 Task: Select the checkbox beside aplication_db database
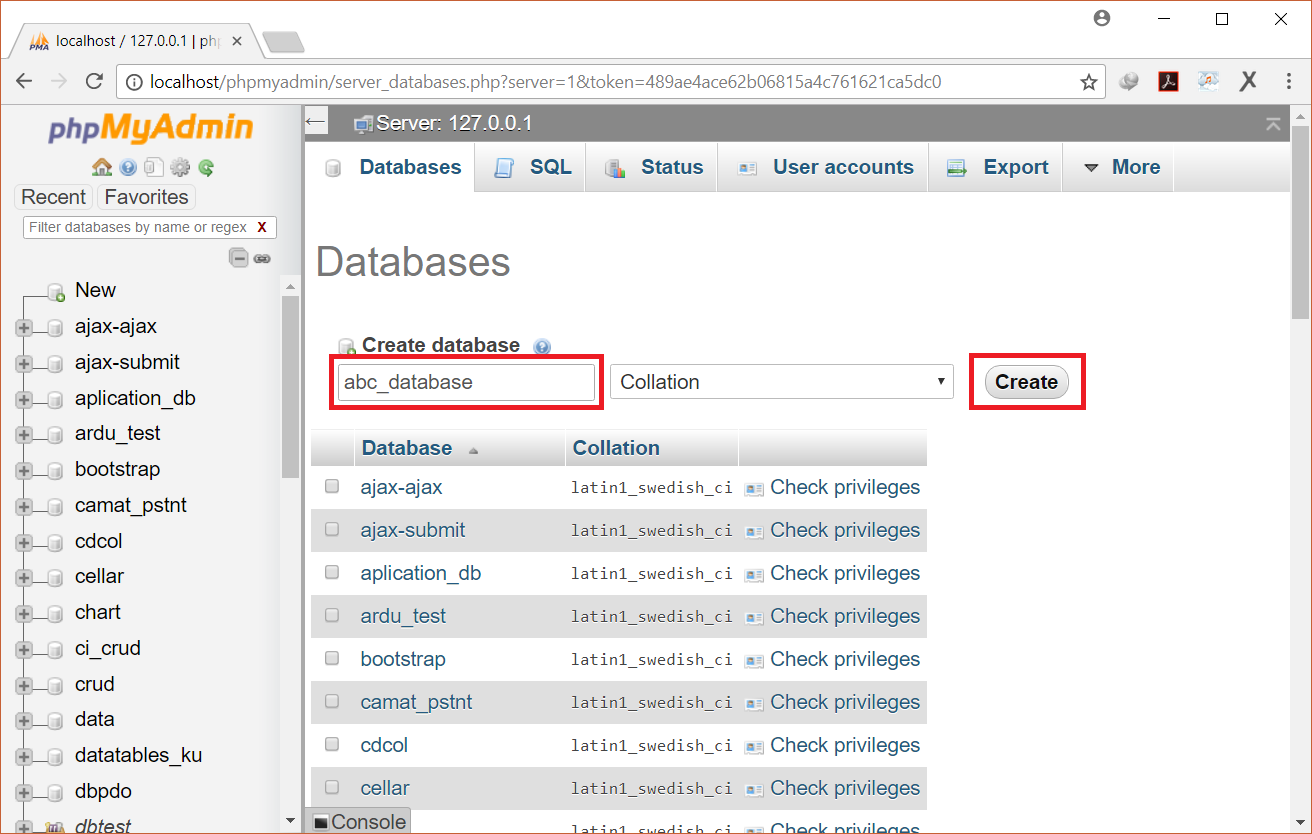click(x=331, y=573)
